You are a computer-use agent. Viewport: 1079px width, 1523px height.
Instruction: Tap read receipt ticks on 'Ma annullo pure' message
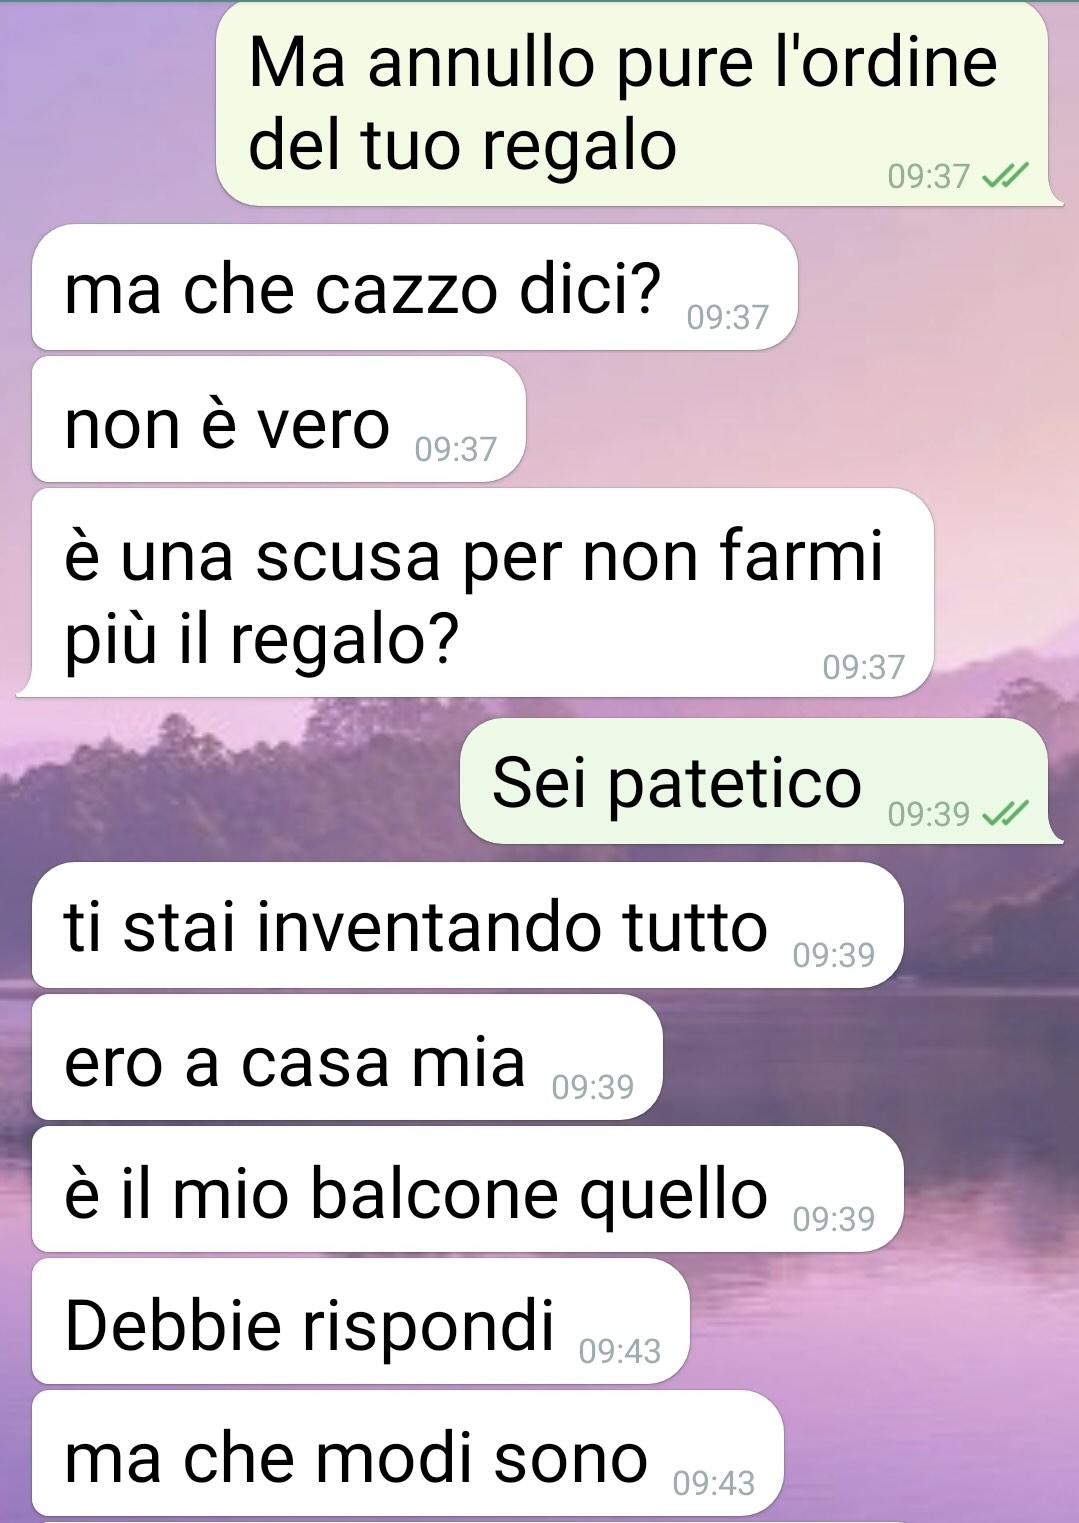(1005, 176)
